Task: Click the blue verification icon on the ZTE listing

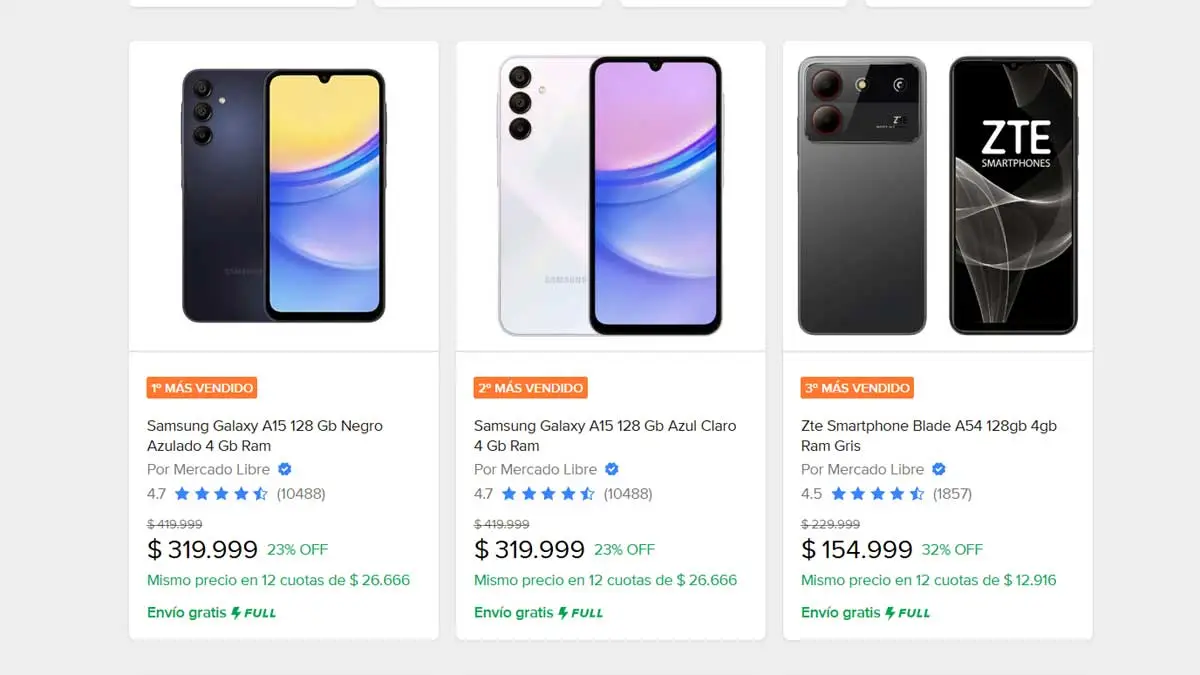Action: [937, 469]
